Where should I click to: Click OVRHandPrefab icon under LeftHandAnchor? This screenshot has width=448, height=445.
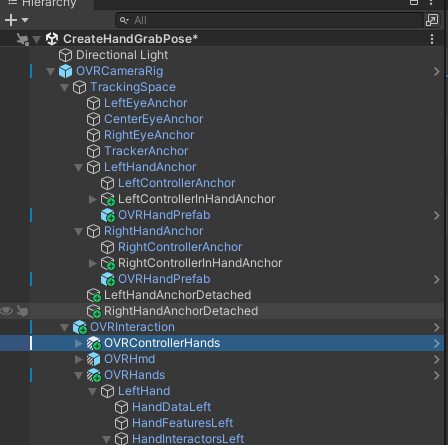click(x=108, y=215)
